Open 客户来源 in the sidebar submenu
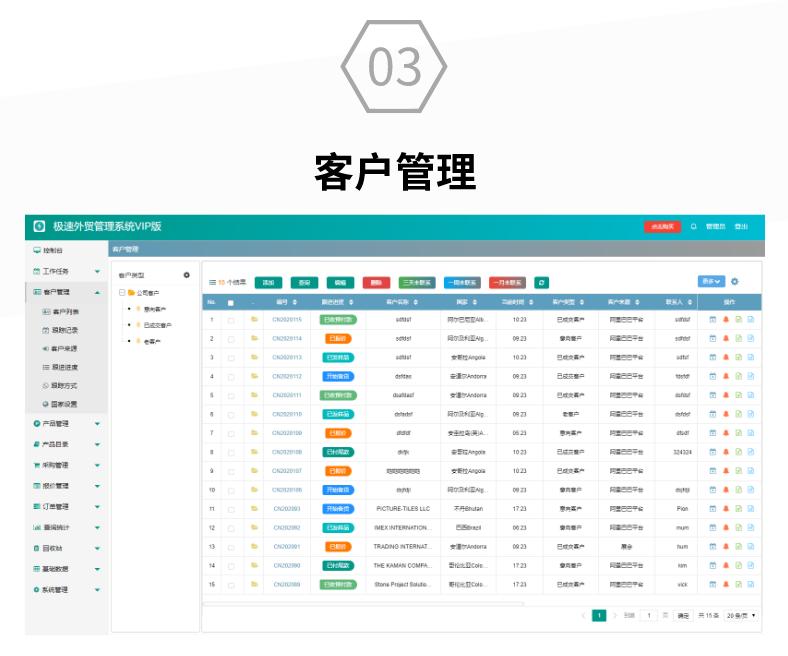Viewport: 788px width, 656px height. click(x=64, y=348)
